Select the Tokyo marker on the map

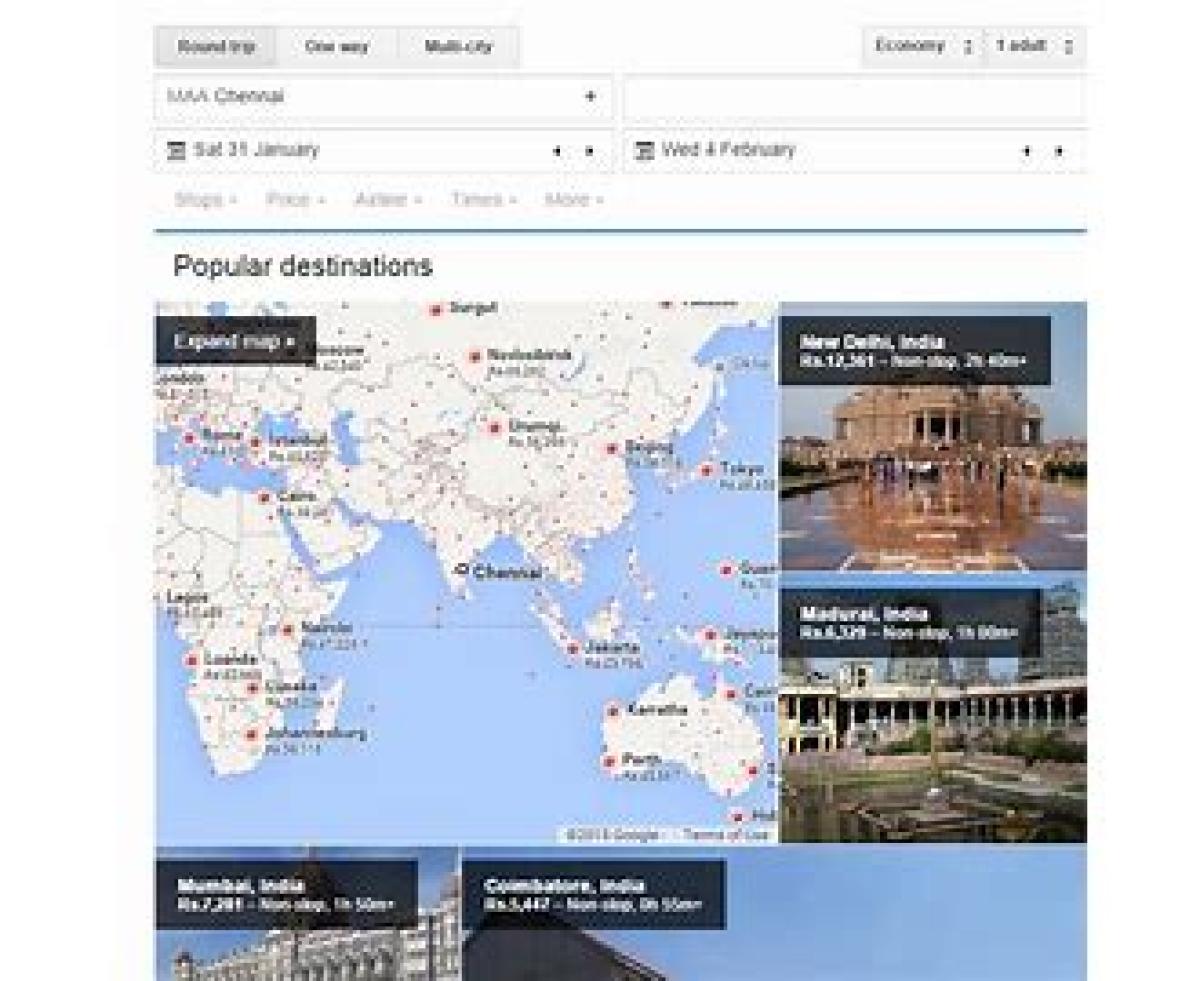tap(706, 469)
